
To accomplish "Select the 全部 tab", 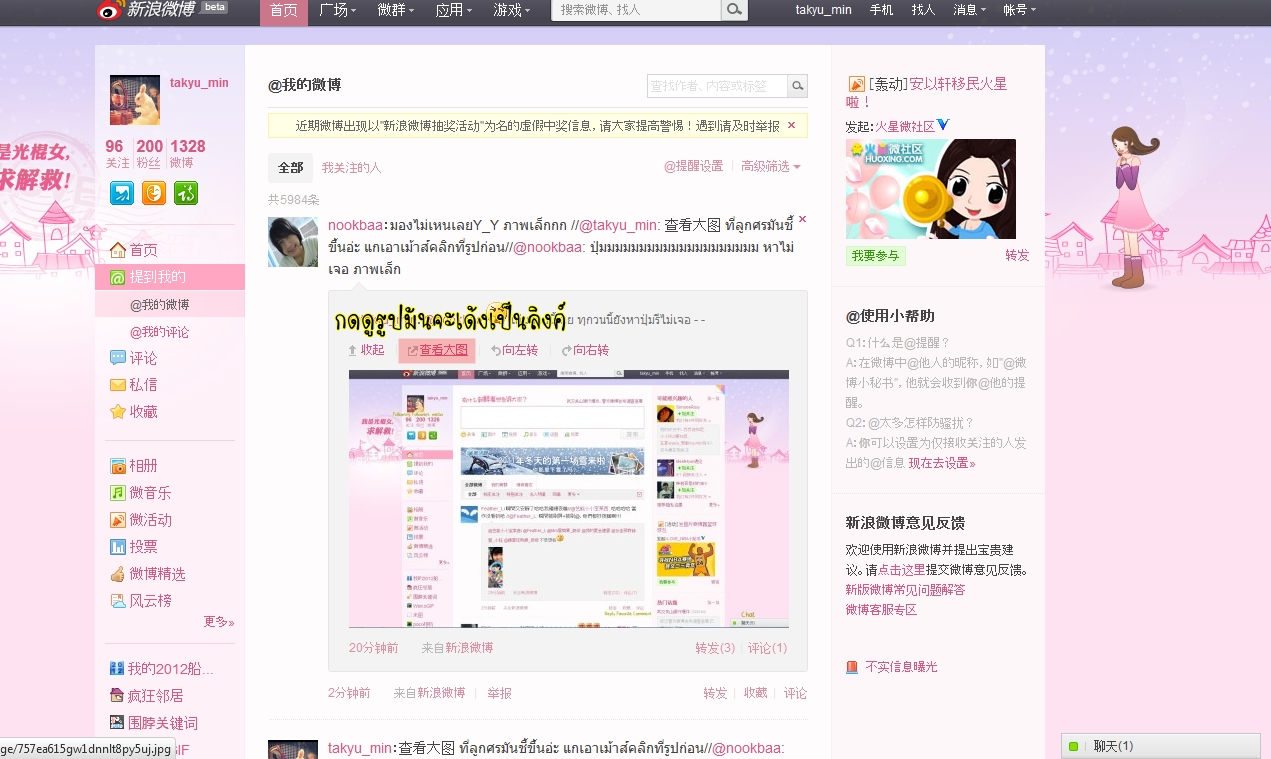I will (290, 168).
